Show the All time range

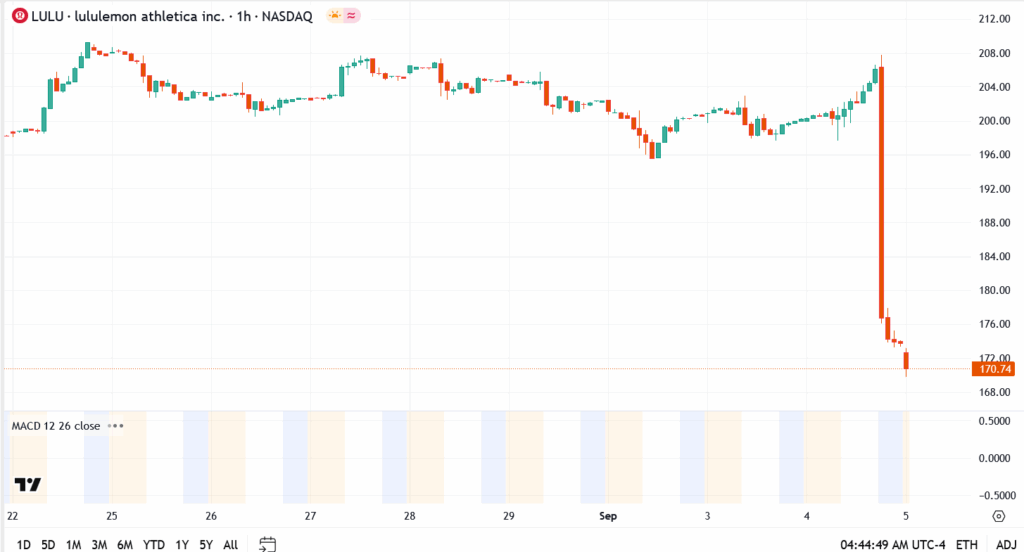click(230, 544)
